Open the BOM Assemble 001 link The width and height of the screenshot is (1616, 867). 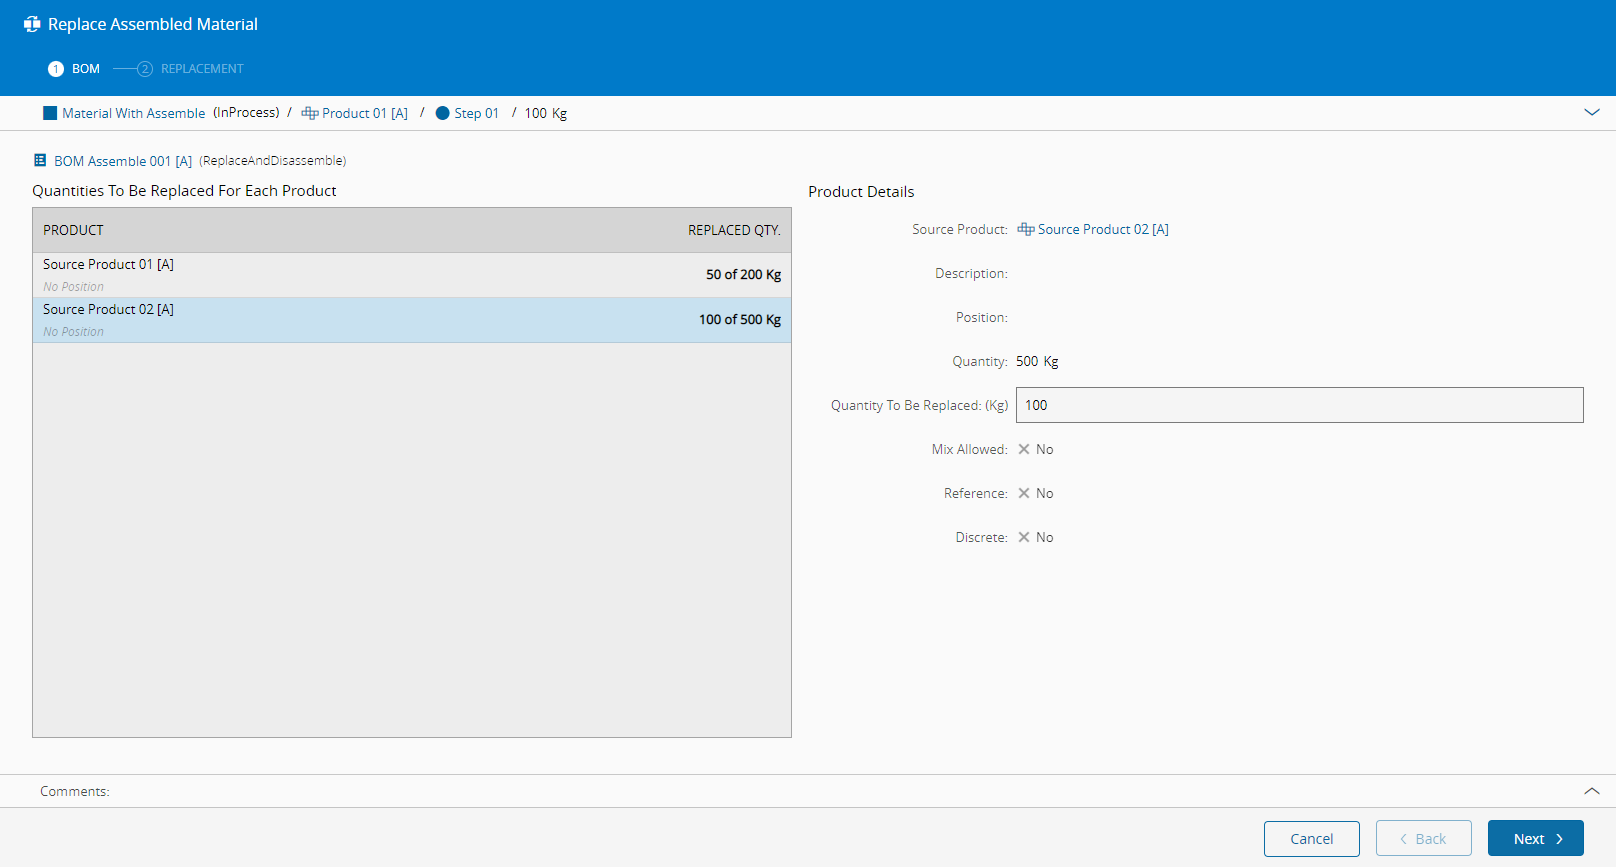(122, 161)
